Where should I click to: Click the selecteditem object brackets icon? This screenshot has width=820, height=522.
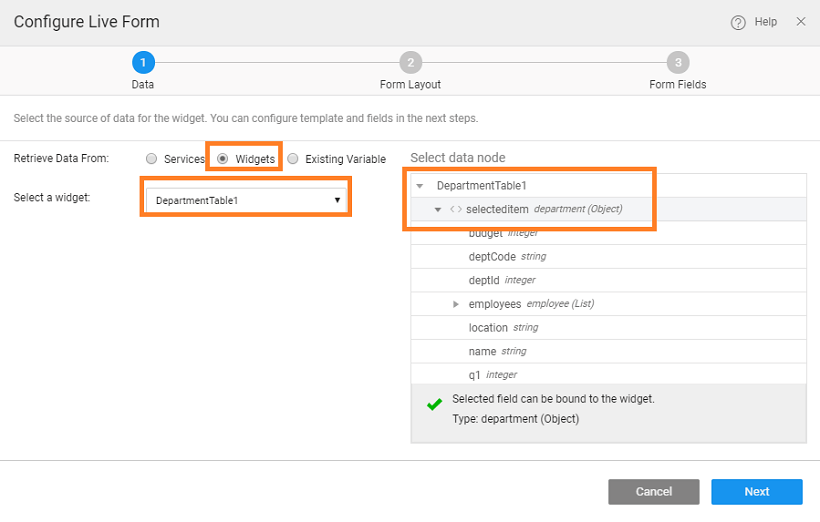[455, 209]
